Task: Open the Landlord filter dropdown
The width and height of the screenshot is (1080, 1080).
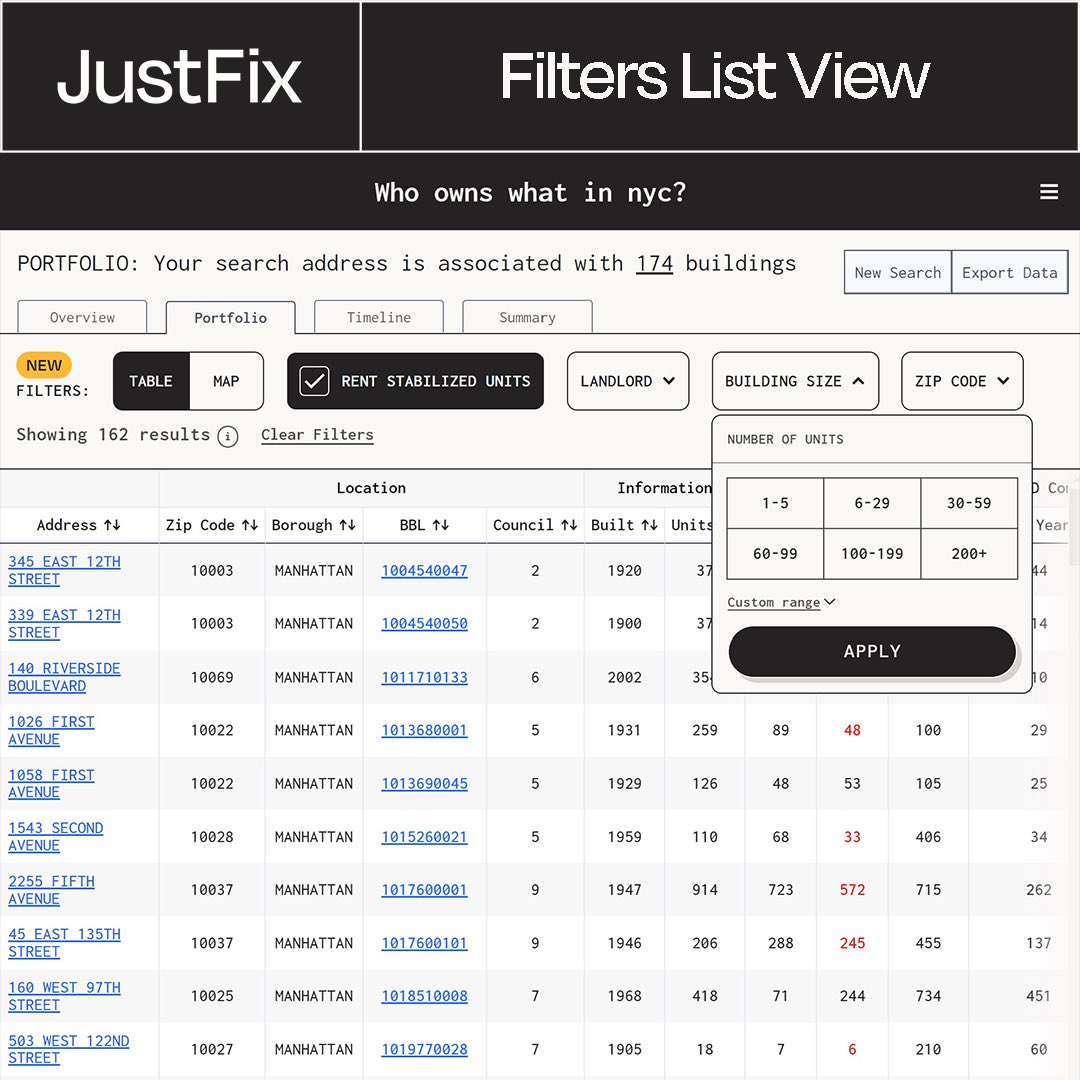Action: pyautogui.click(x=628, y=381)
